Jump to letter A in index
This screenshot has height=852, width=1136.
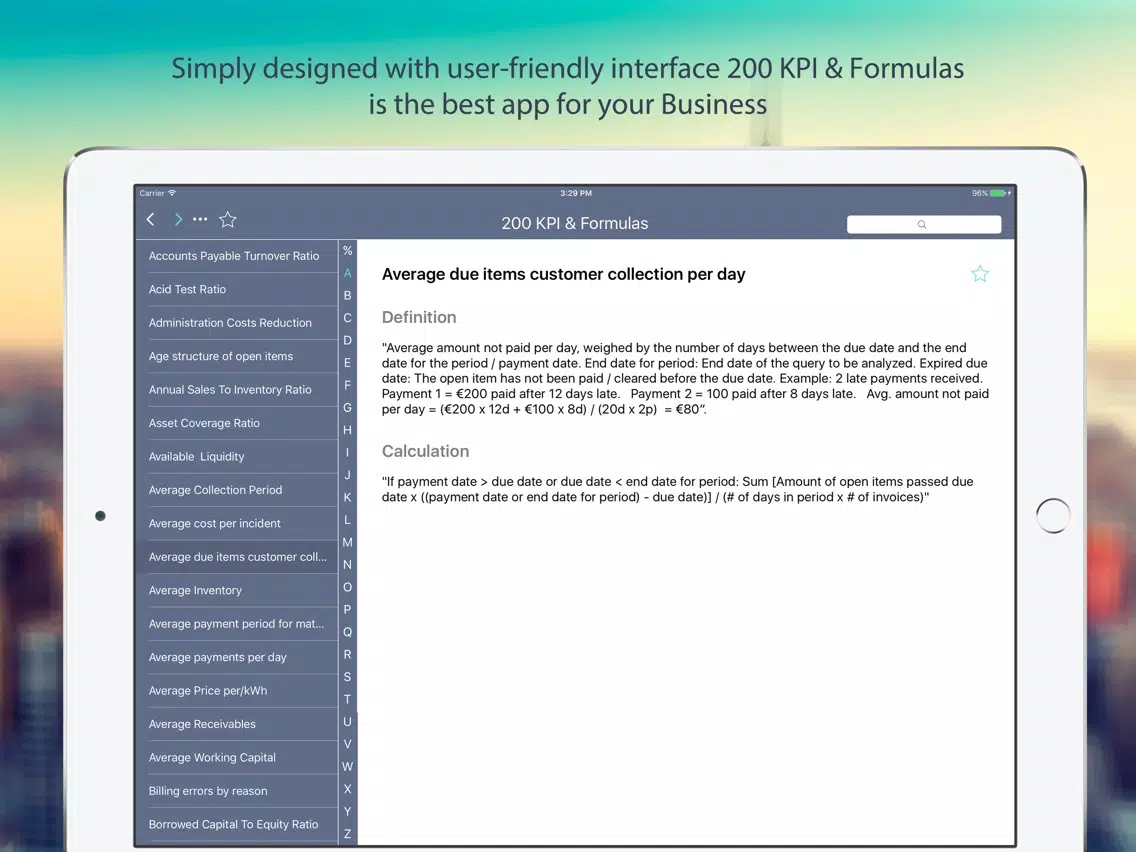click(348, 273)
